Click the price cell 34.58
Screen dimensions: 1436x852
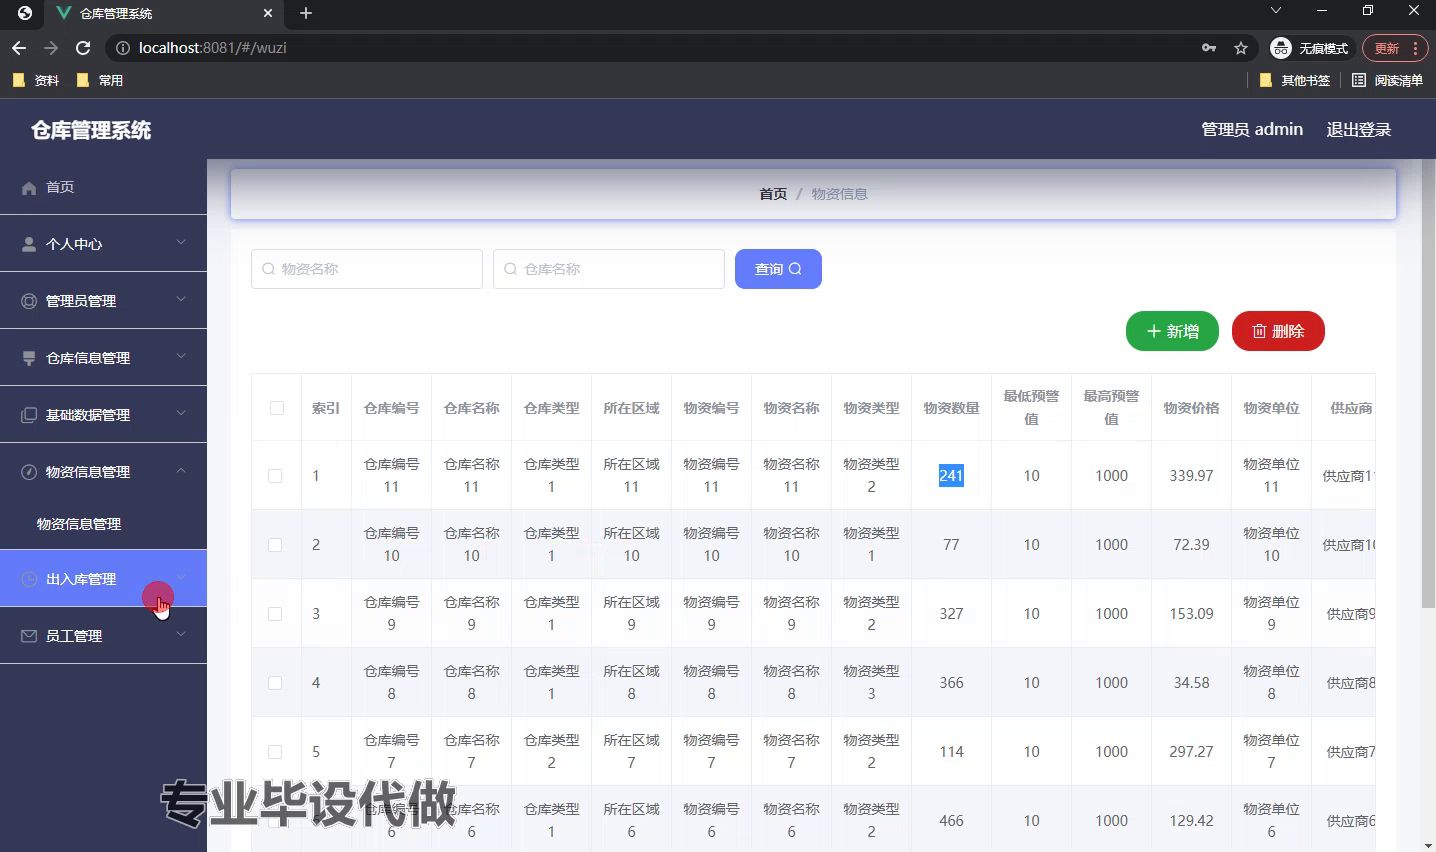pyautogui.click(x=1191, y=683)
